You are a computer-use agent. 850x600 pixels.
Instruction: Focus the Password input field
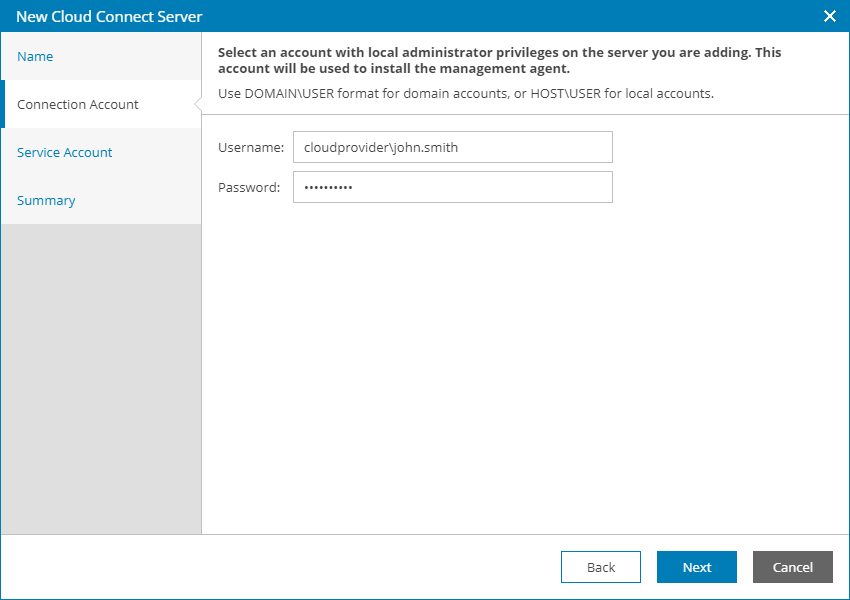point(452,187)
